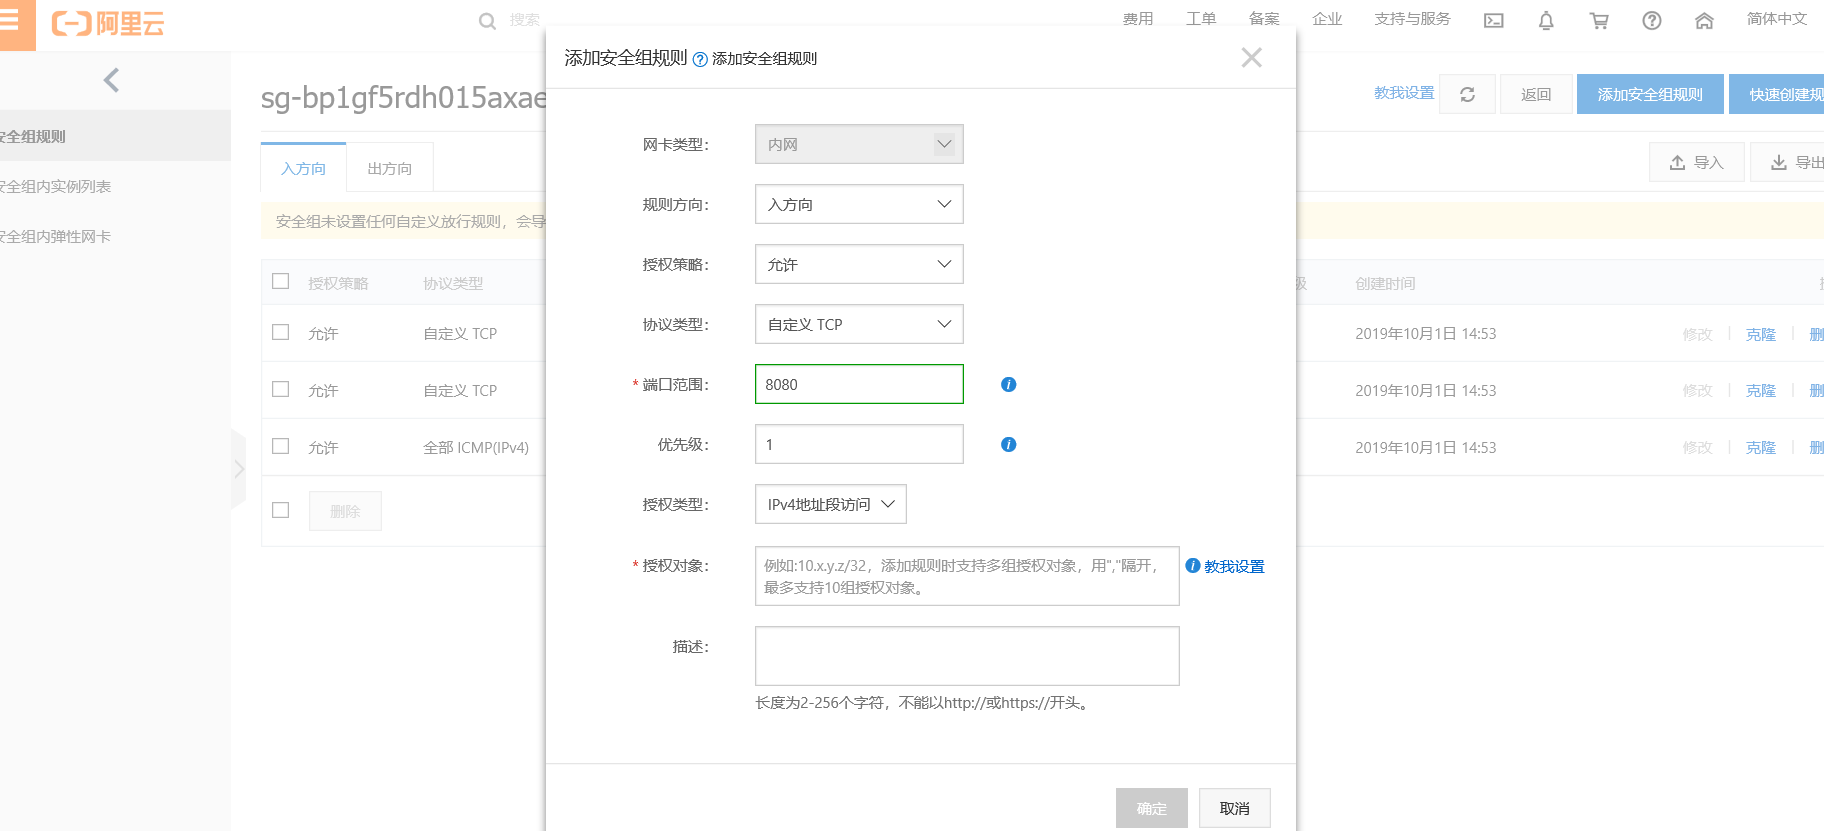Open the 费用 menu in top bar
This screenshot has width=1824, height=831.
(1138, 19)
